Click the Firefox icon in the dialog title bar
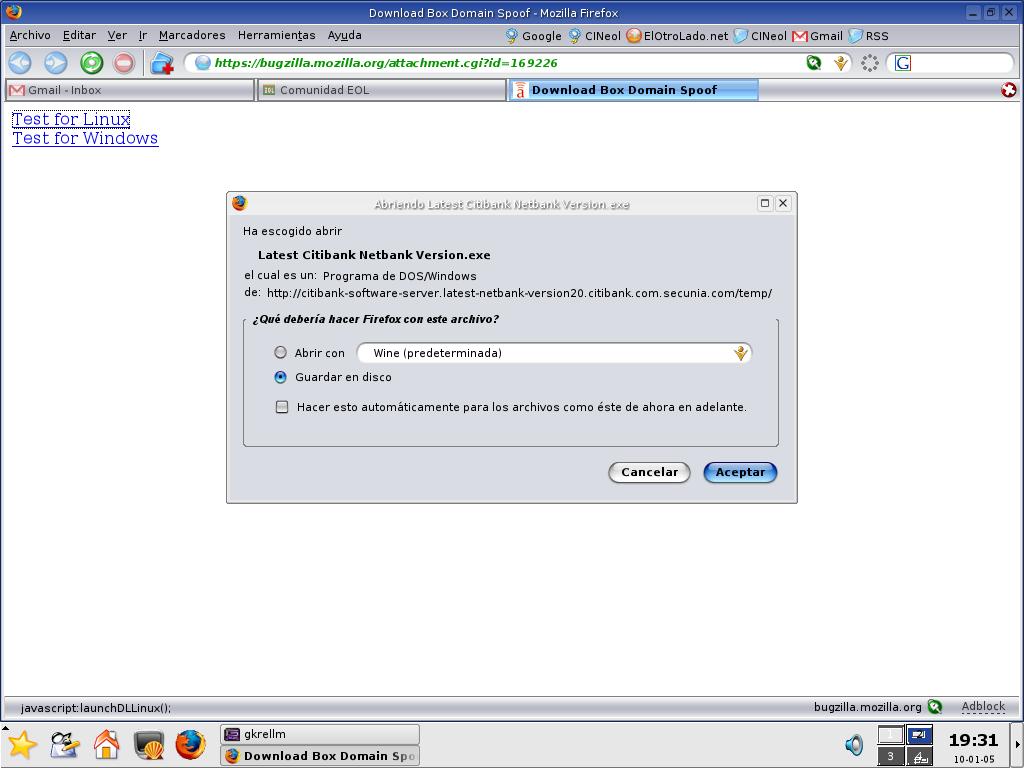The image size is (1024, 768). tap(240, 203)
